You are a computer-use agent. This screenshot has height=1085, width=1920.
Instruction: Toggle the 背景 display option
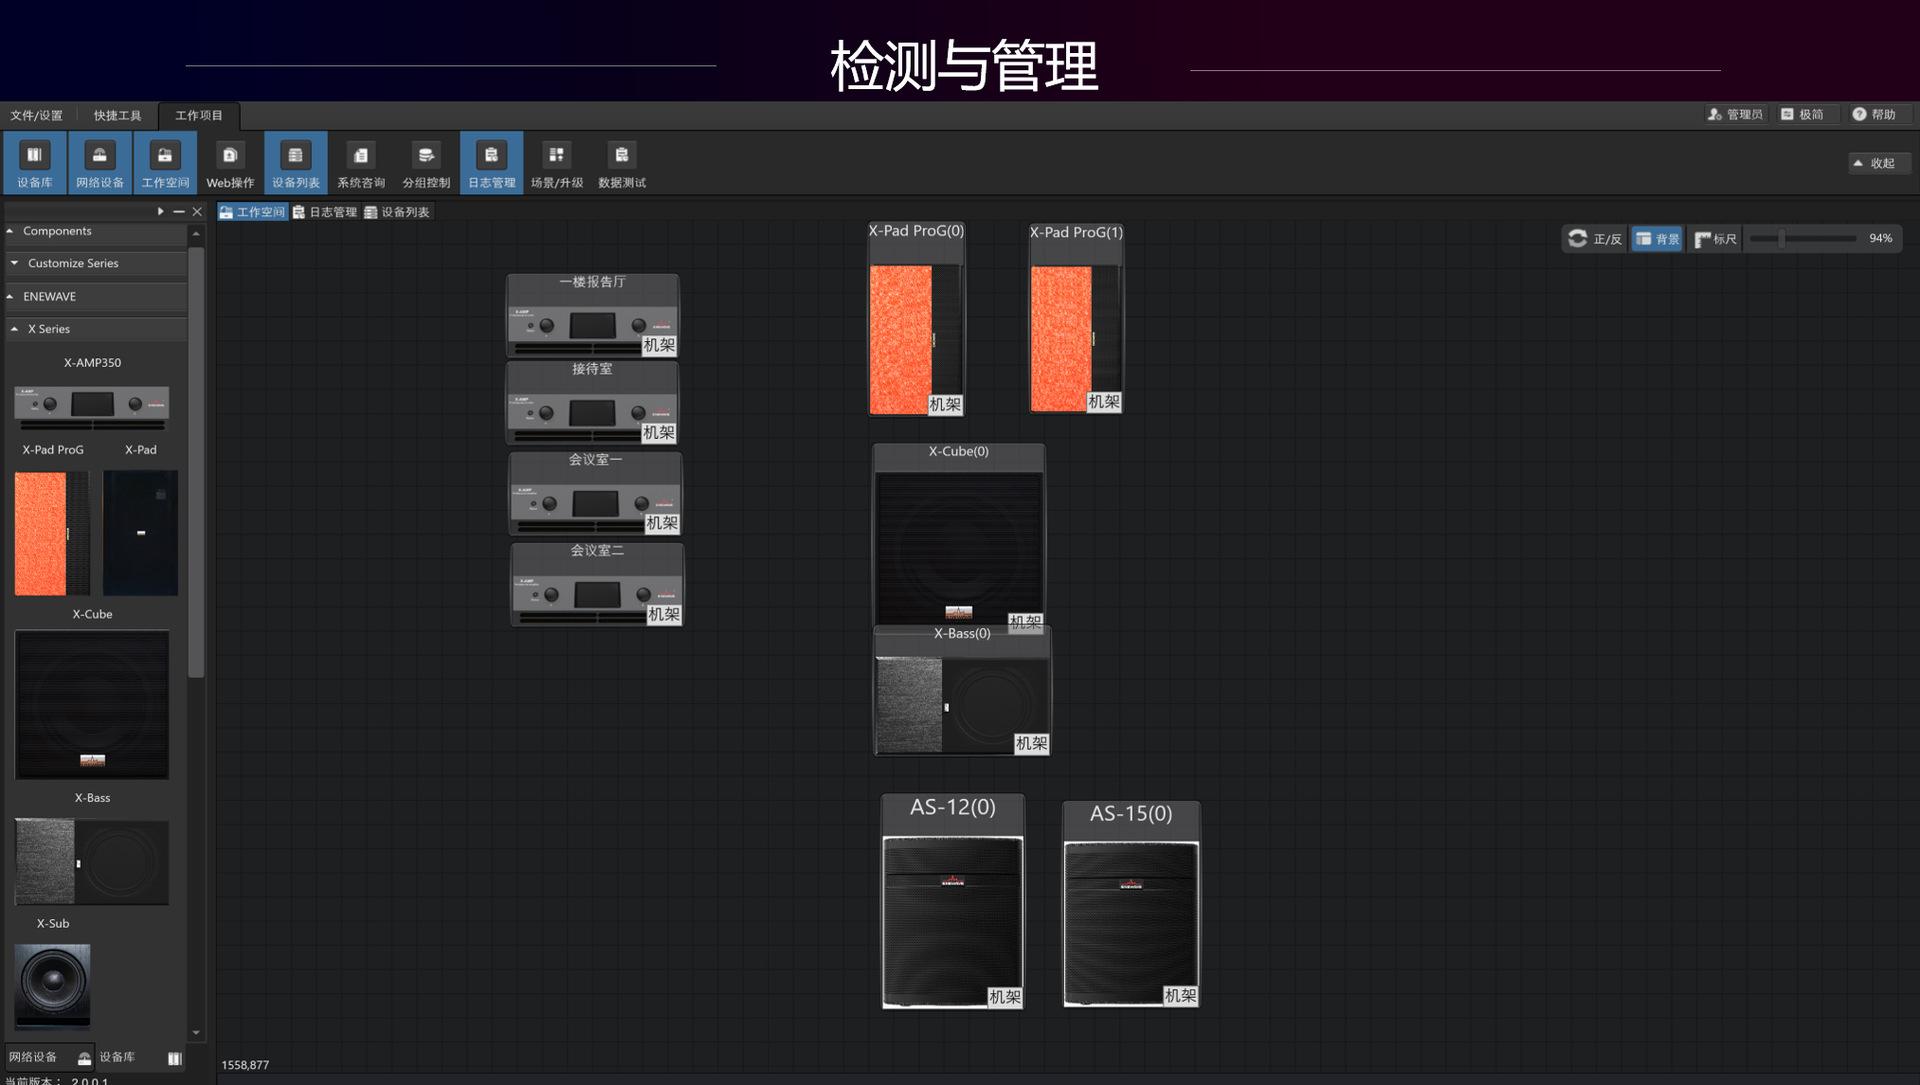1657,239
